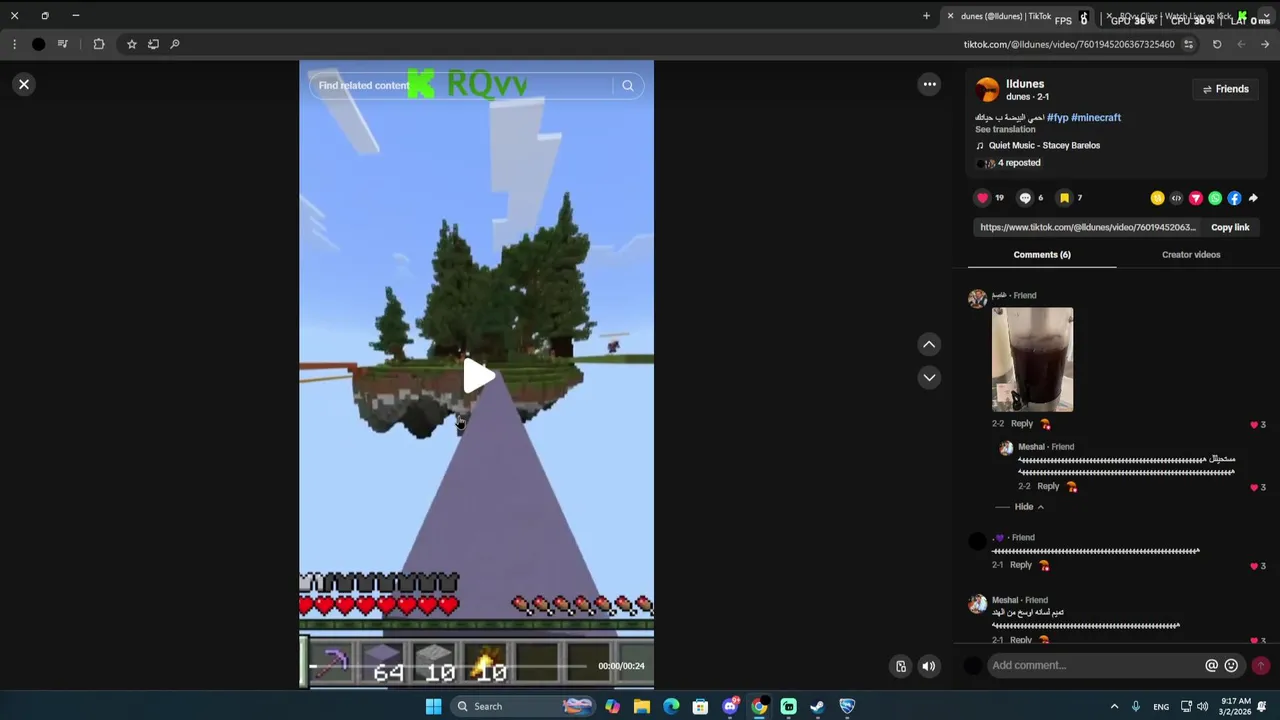This screenshot has width=1280, height=720.
Task: Click the Friends follow status button
Action: click(1225, 89)
